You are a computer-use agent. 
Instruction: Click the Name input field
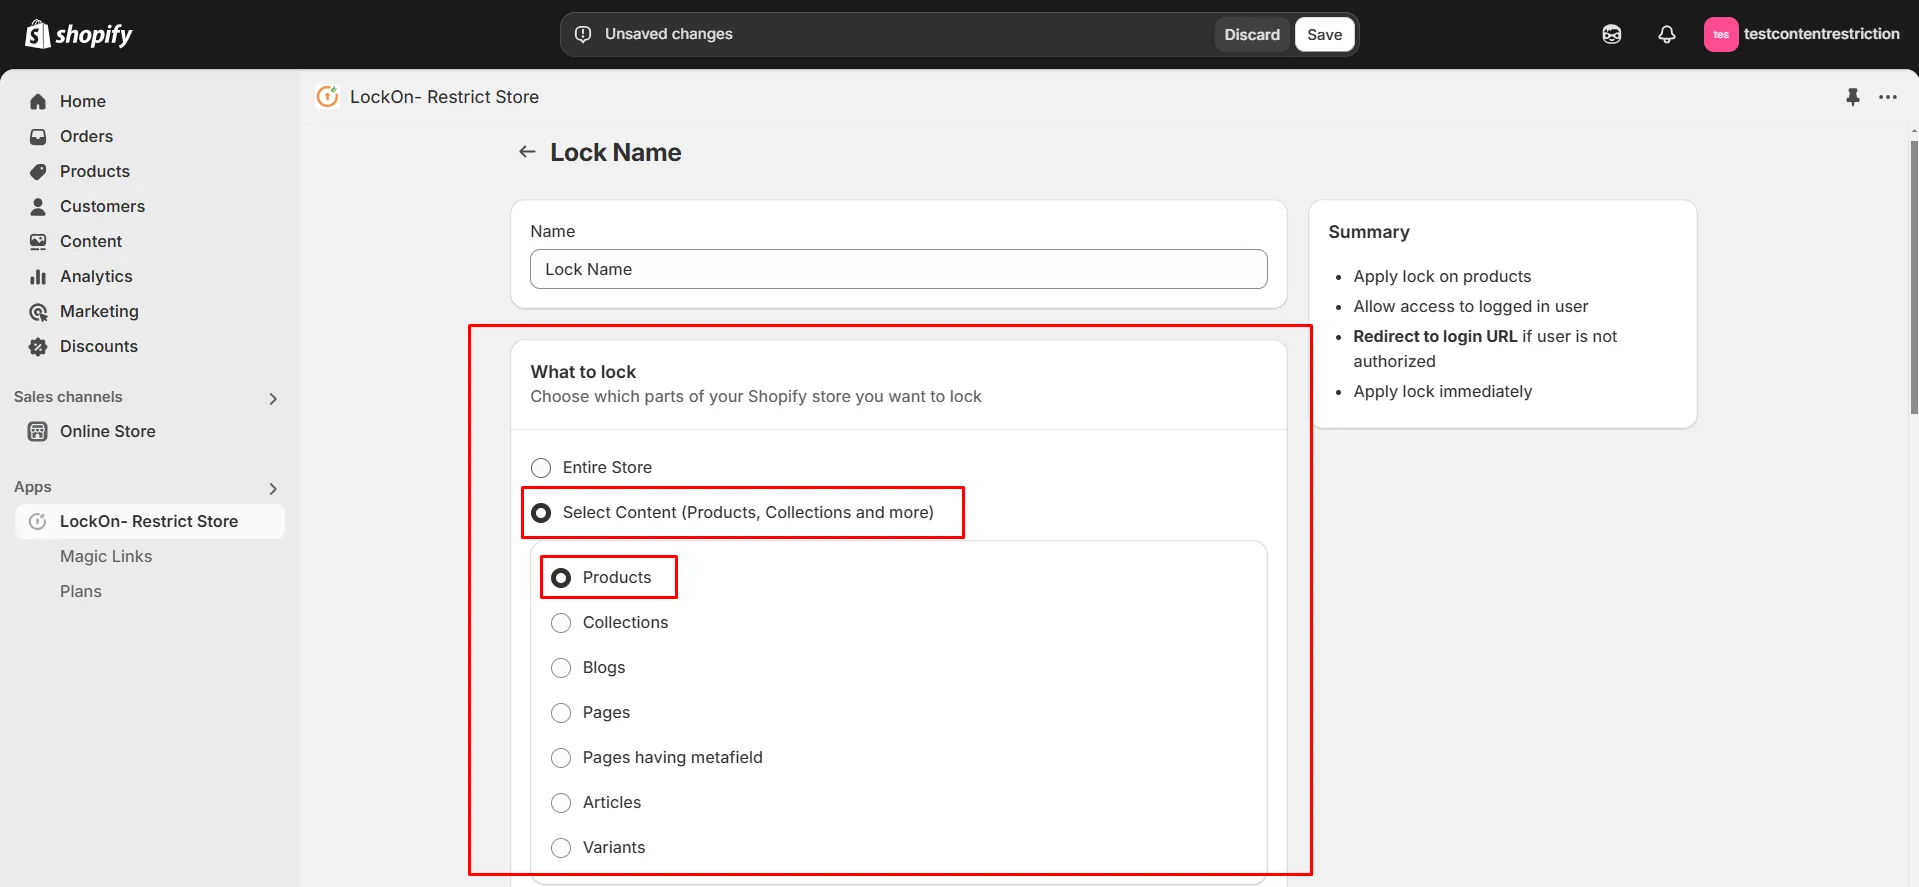(898, 269)
